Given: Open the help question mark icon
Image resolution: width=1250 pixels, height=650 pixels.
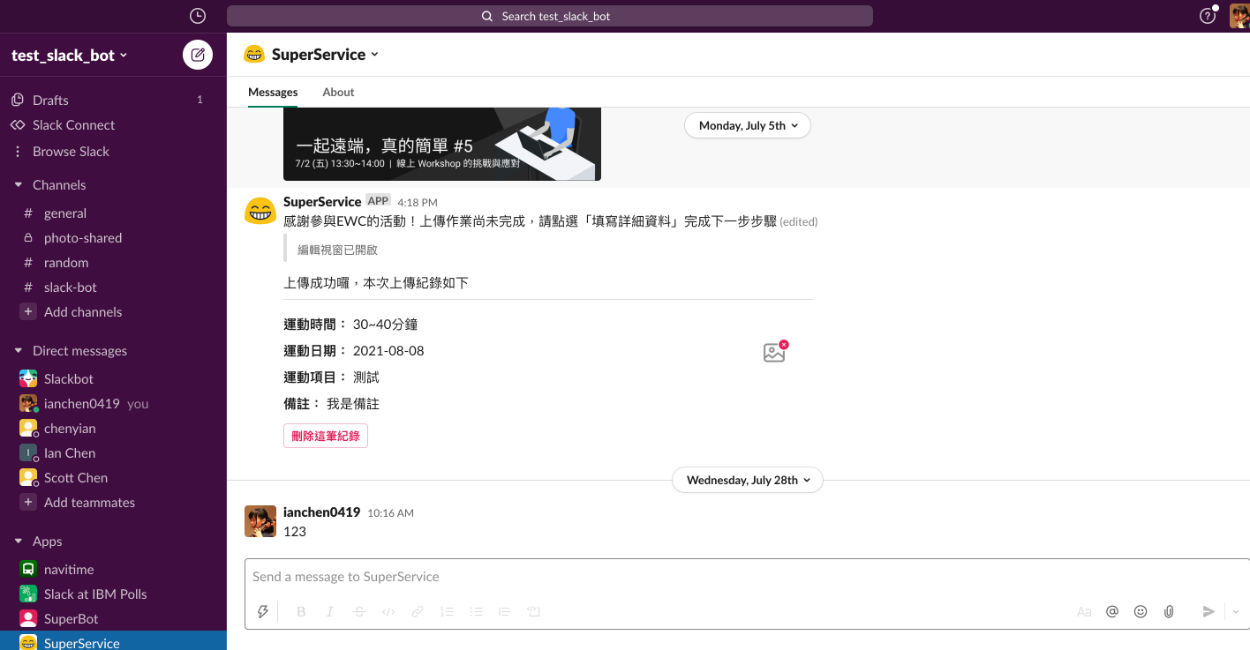Looking at the screenshot, I should [x=1207, y=16].
